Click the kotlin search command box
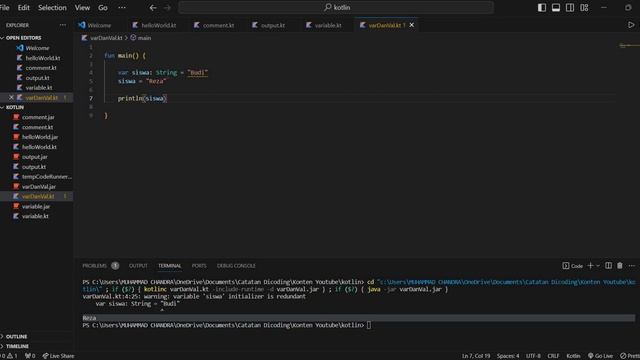Screen dimensions: 640x360 pos(336,7)
